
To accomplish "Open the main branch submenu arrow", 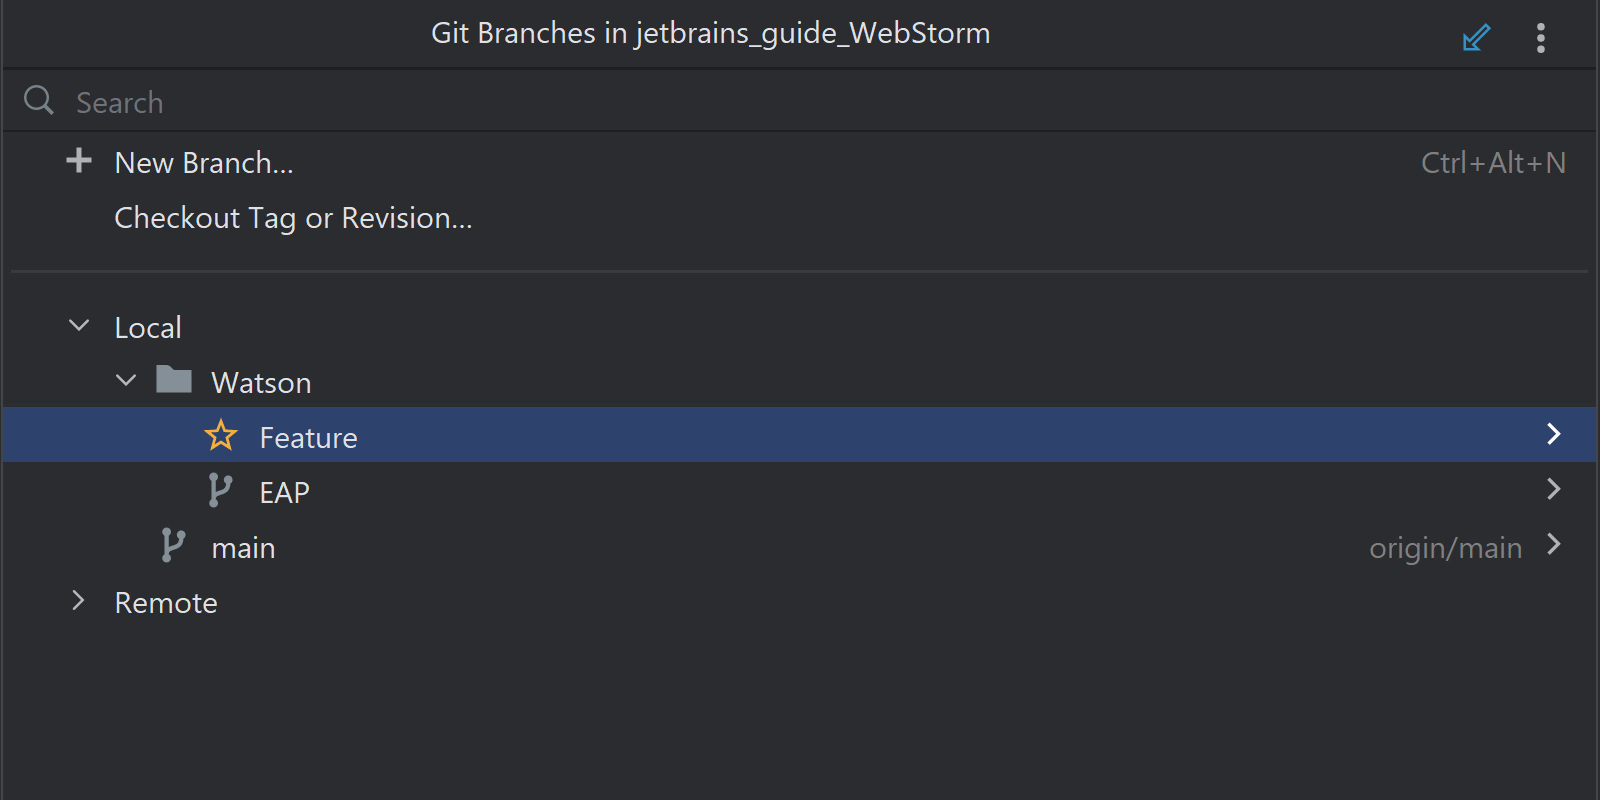I will tap(1553, 544).
